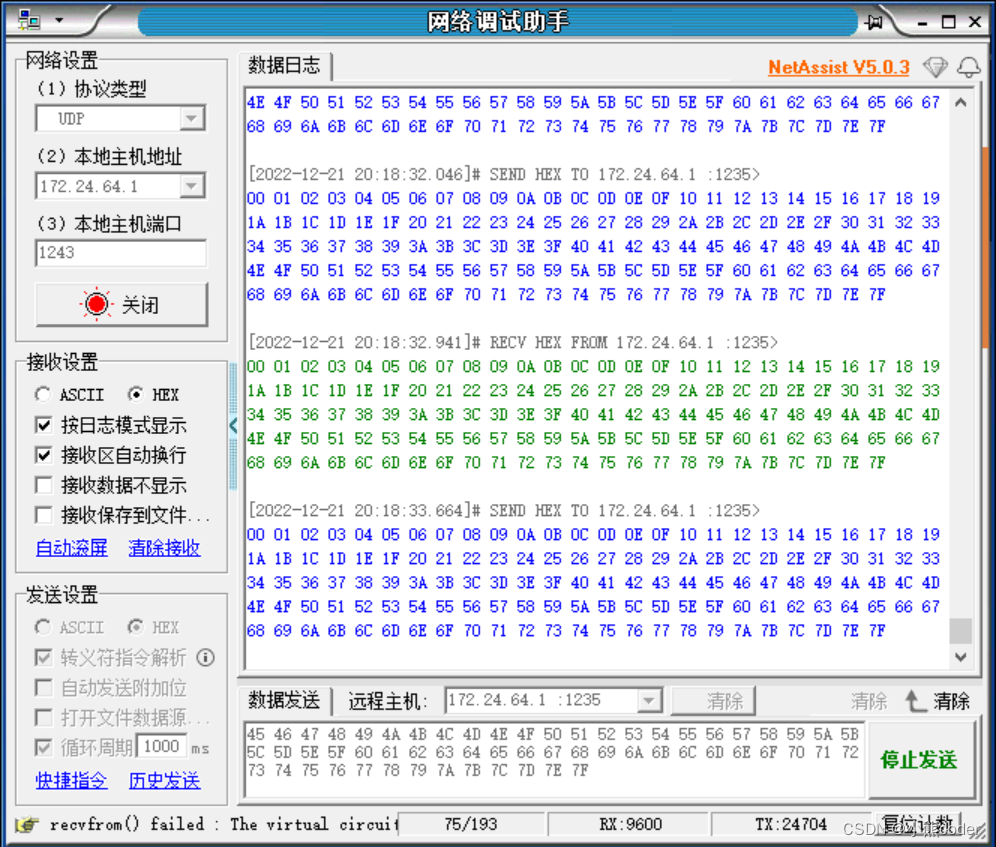The width and height of the screenshot is (996, 847).
Task: Click the info icon next to 转义符指令解析
Action: [x=205, y=658]
